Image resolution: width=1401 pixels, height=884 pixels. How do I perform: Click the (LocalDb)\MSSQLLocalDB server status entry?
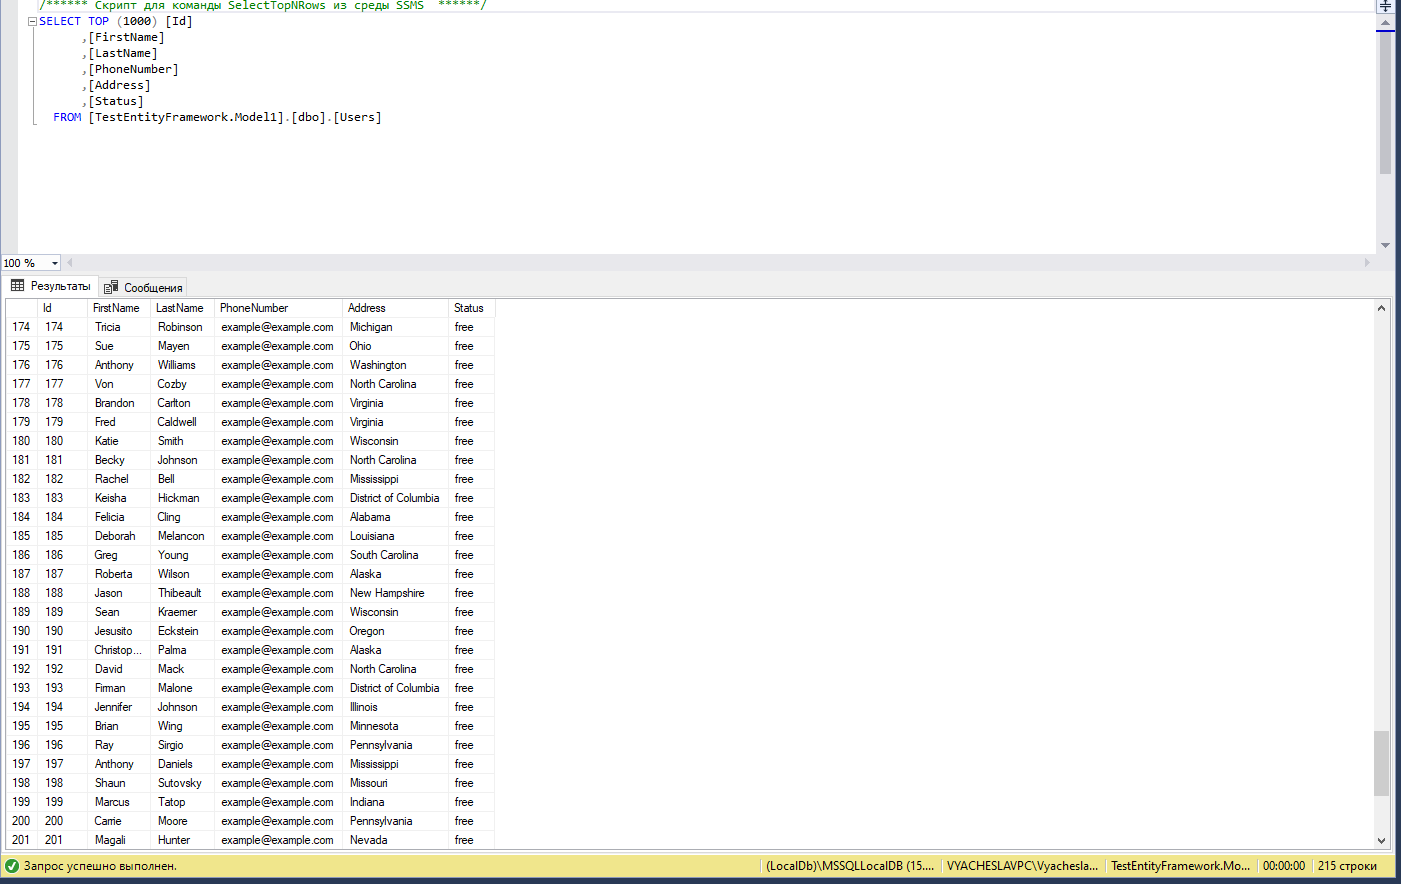850,866
